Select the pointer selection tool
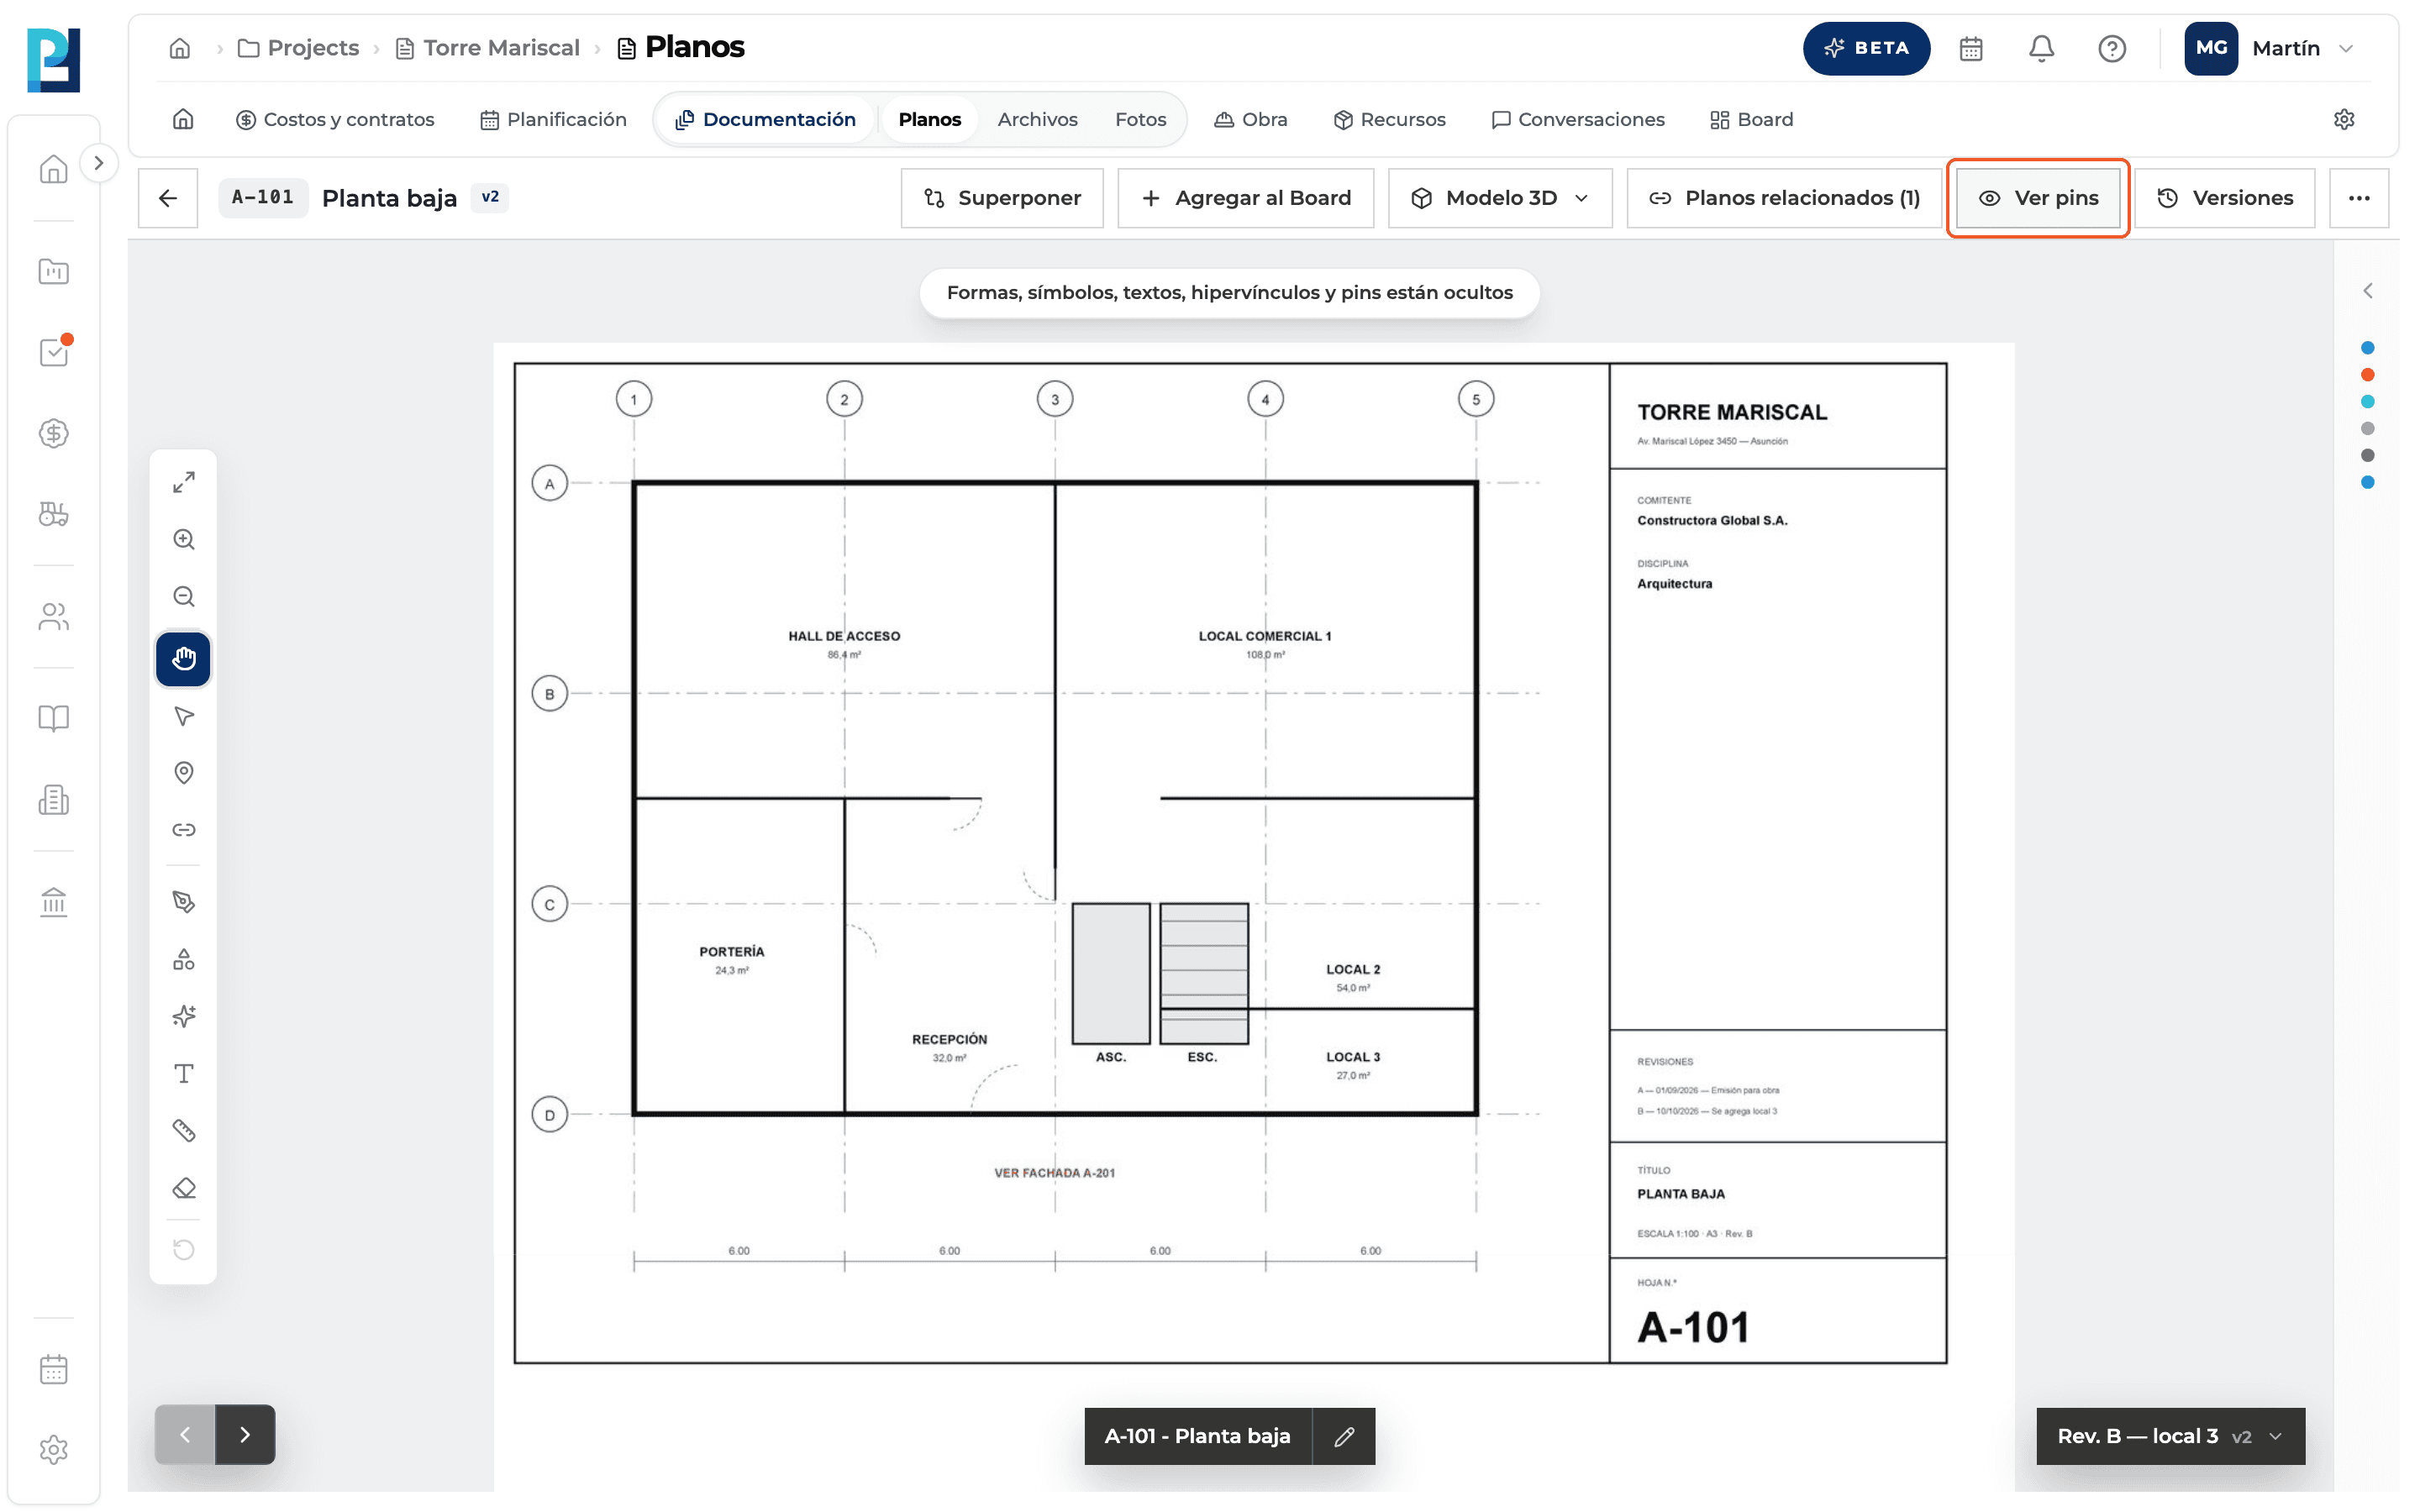Viewport: 2420px width, 1512px height. pos(183,716)
